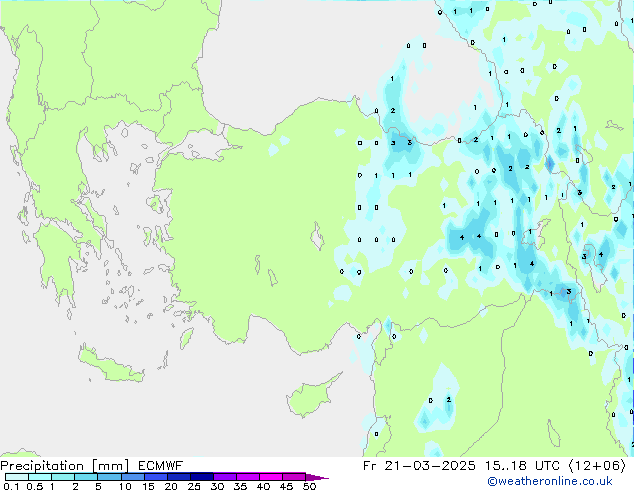
Task: Click the legend tick label '30'
Action: point(217,486)
